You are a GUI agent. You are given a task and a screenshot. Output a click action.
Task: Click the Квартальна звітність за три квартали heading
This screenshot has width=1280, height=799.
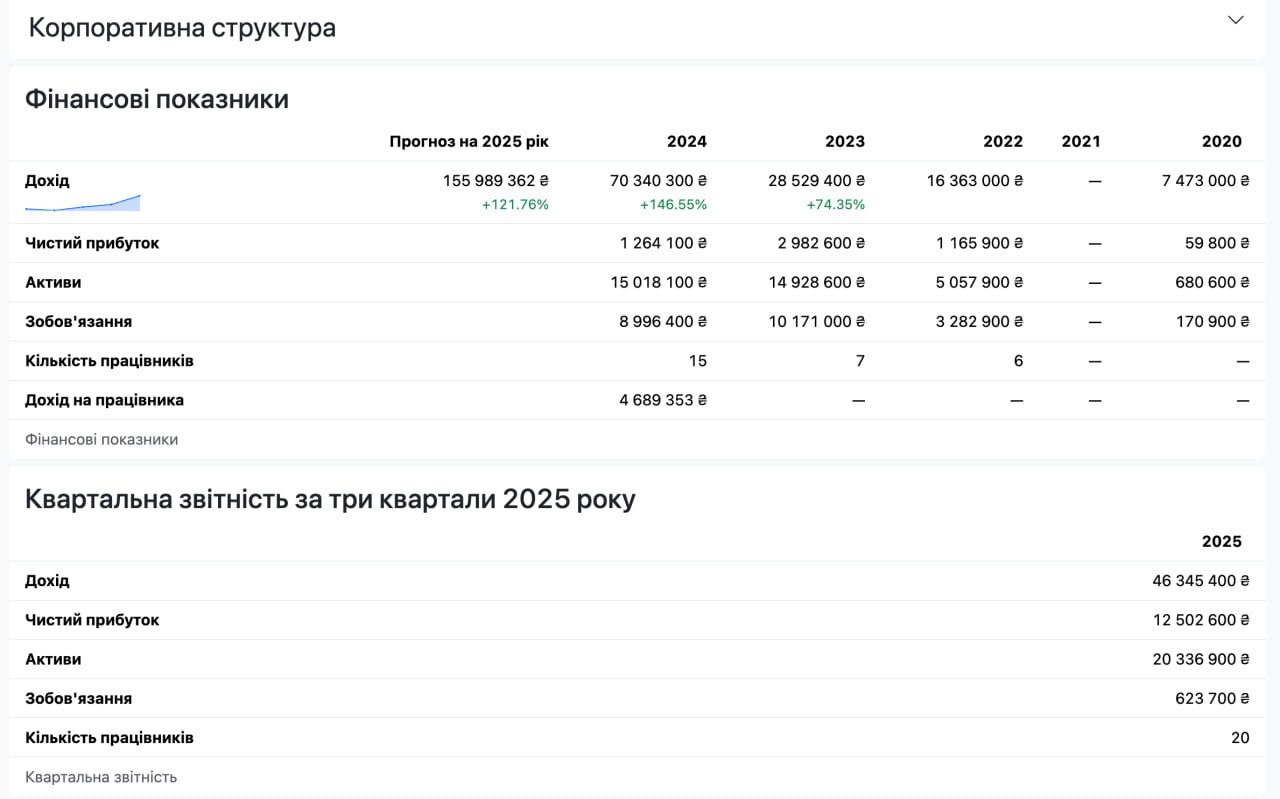click(330, 499)
